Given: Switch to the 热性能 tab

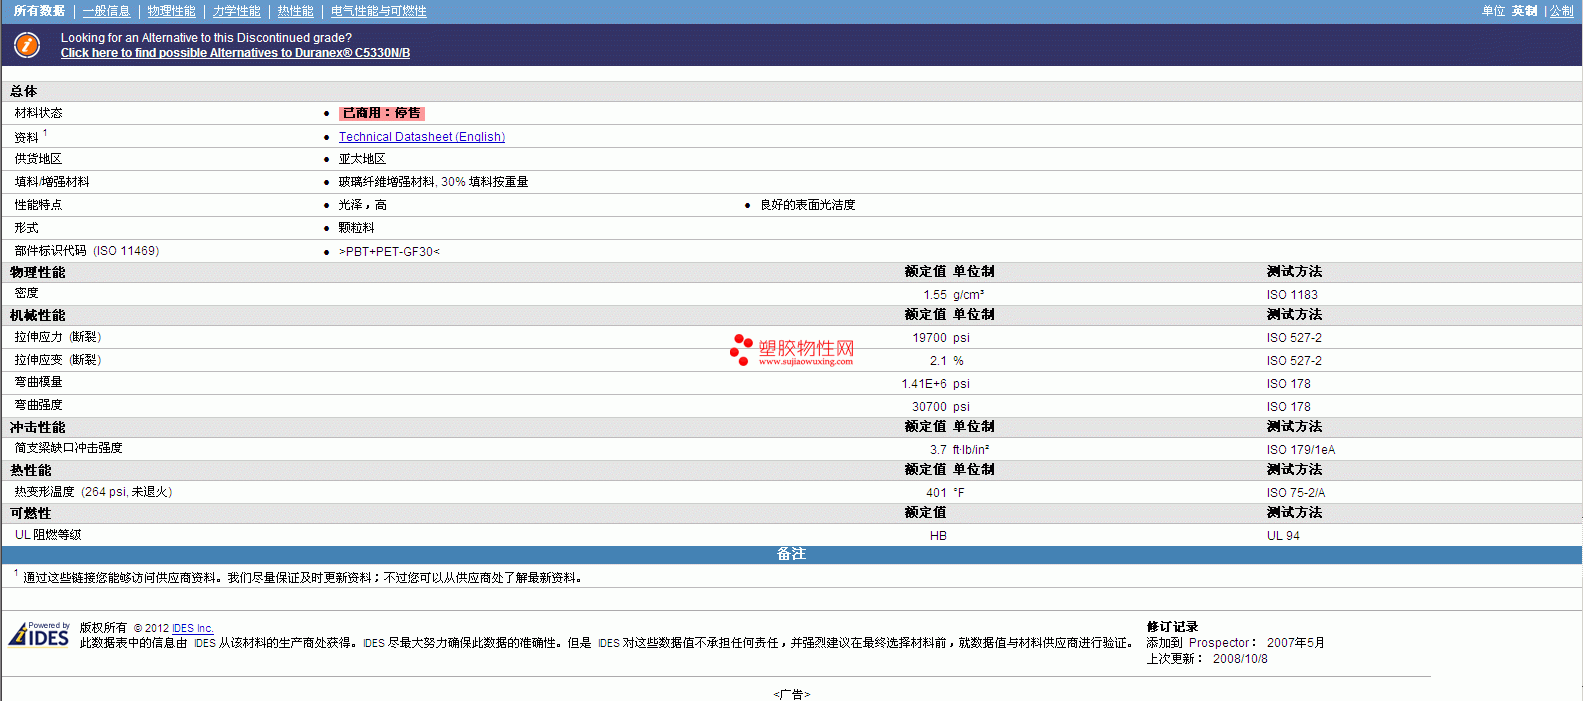Looking at the screenshot, I should coord(295,11).
